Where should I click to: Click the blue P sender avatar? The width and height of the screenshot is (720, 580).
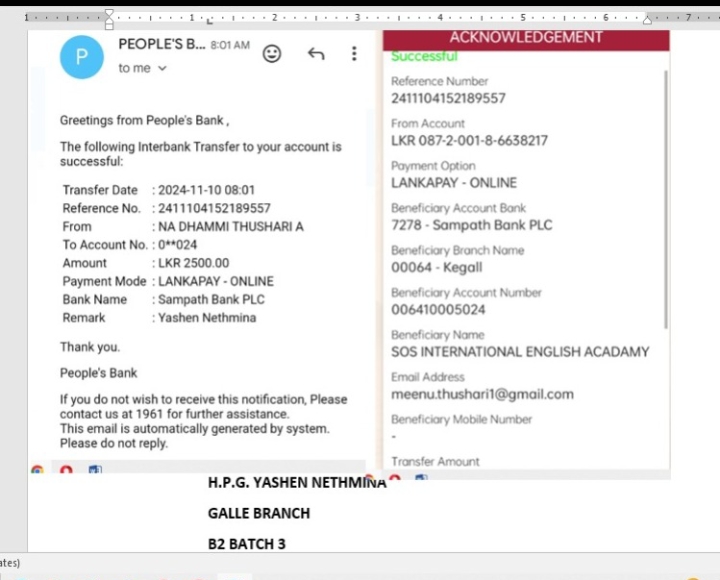[82, 57]
